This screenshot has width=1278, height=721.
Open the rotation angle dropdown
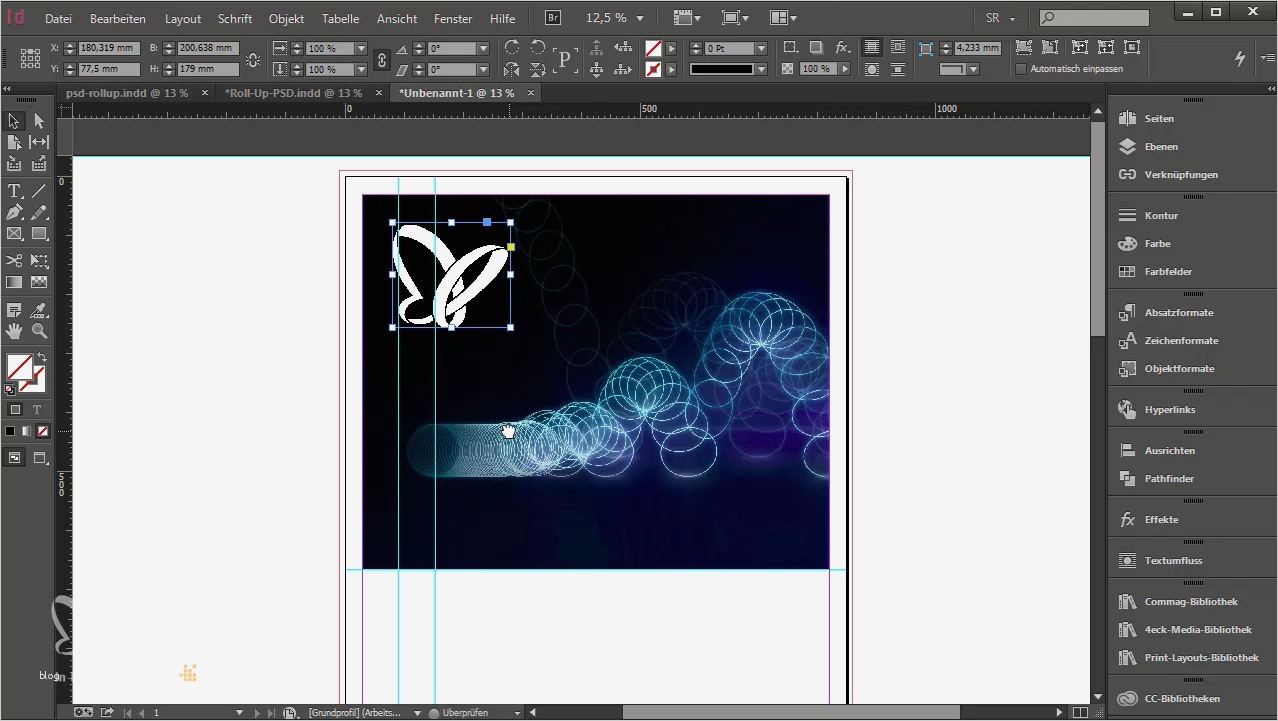tap(483, 48)
